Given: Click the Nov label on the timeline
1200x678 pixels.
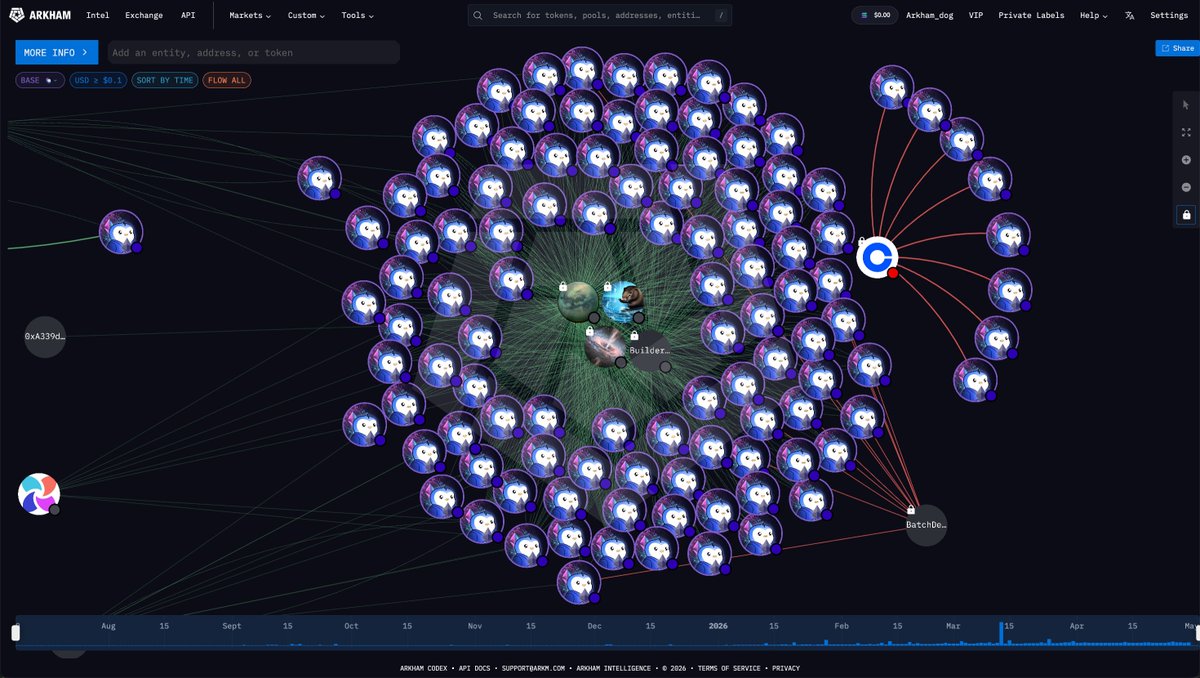Looking at the screenshot, I should click(x=475, y=626).
